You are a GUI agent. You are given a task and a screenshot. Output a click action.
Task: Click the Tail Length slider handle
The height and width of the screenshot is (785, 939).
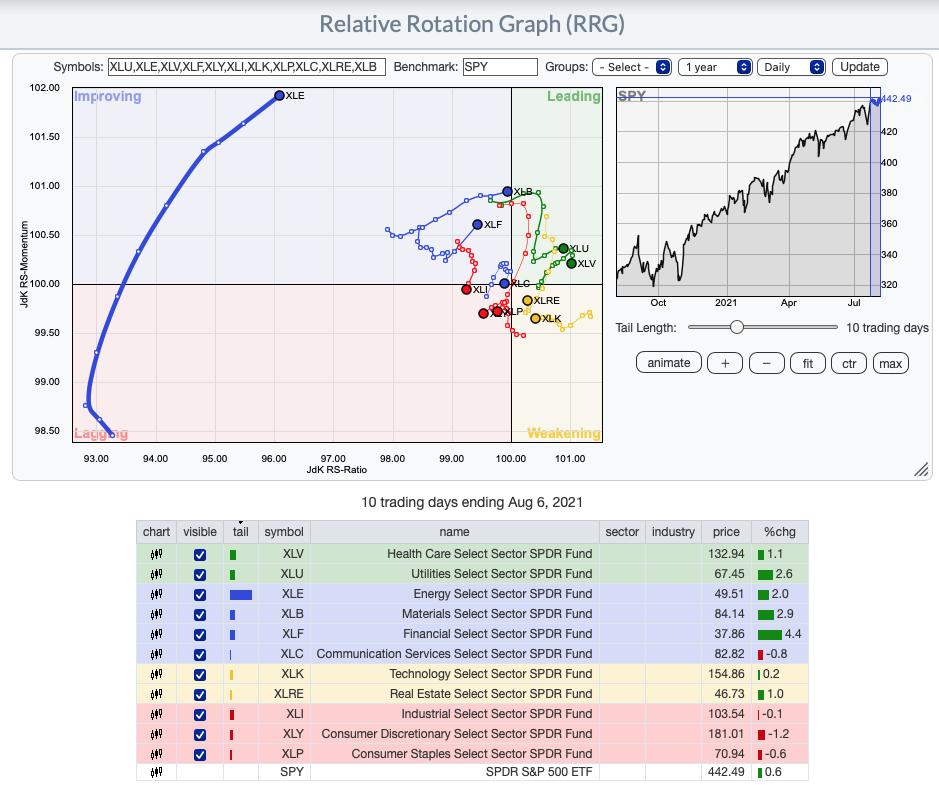click(737, 327)
